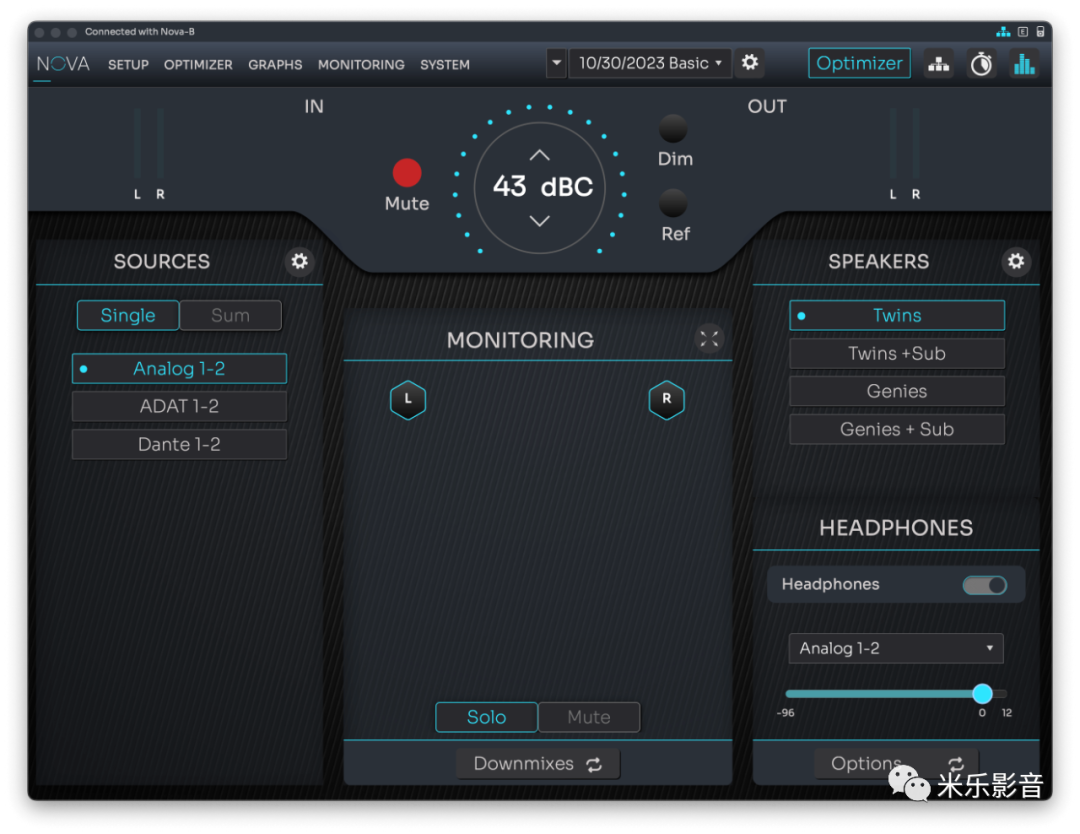Expand the headphones Analog 1-2 source dropdown

pos(895,648)
